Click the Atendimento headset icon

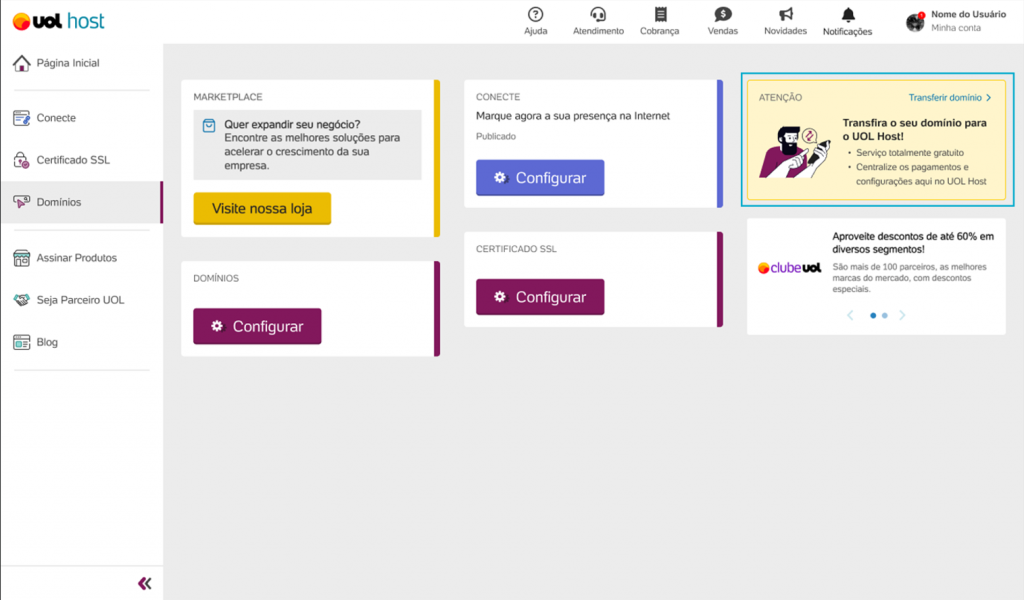point(598,15)
